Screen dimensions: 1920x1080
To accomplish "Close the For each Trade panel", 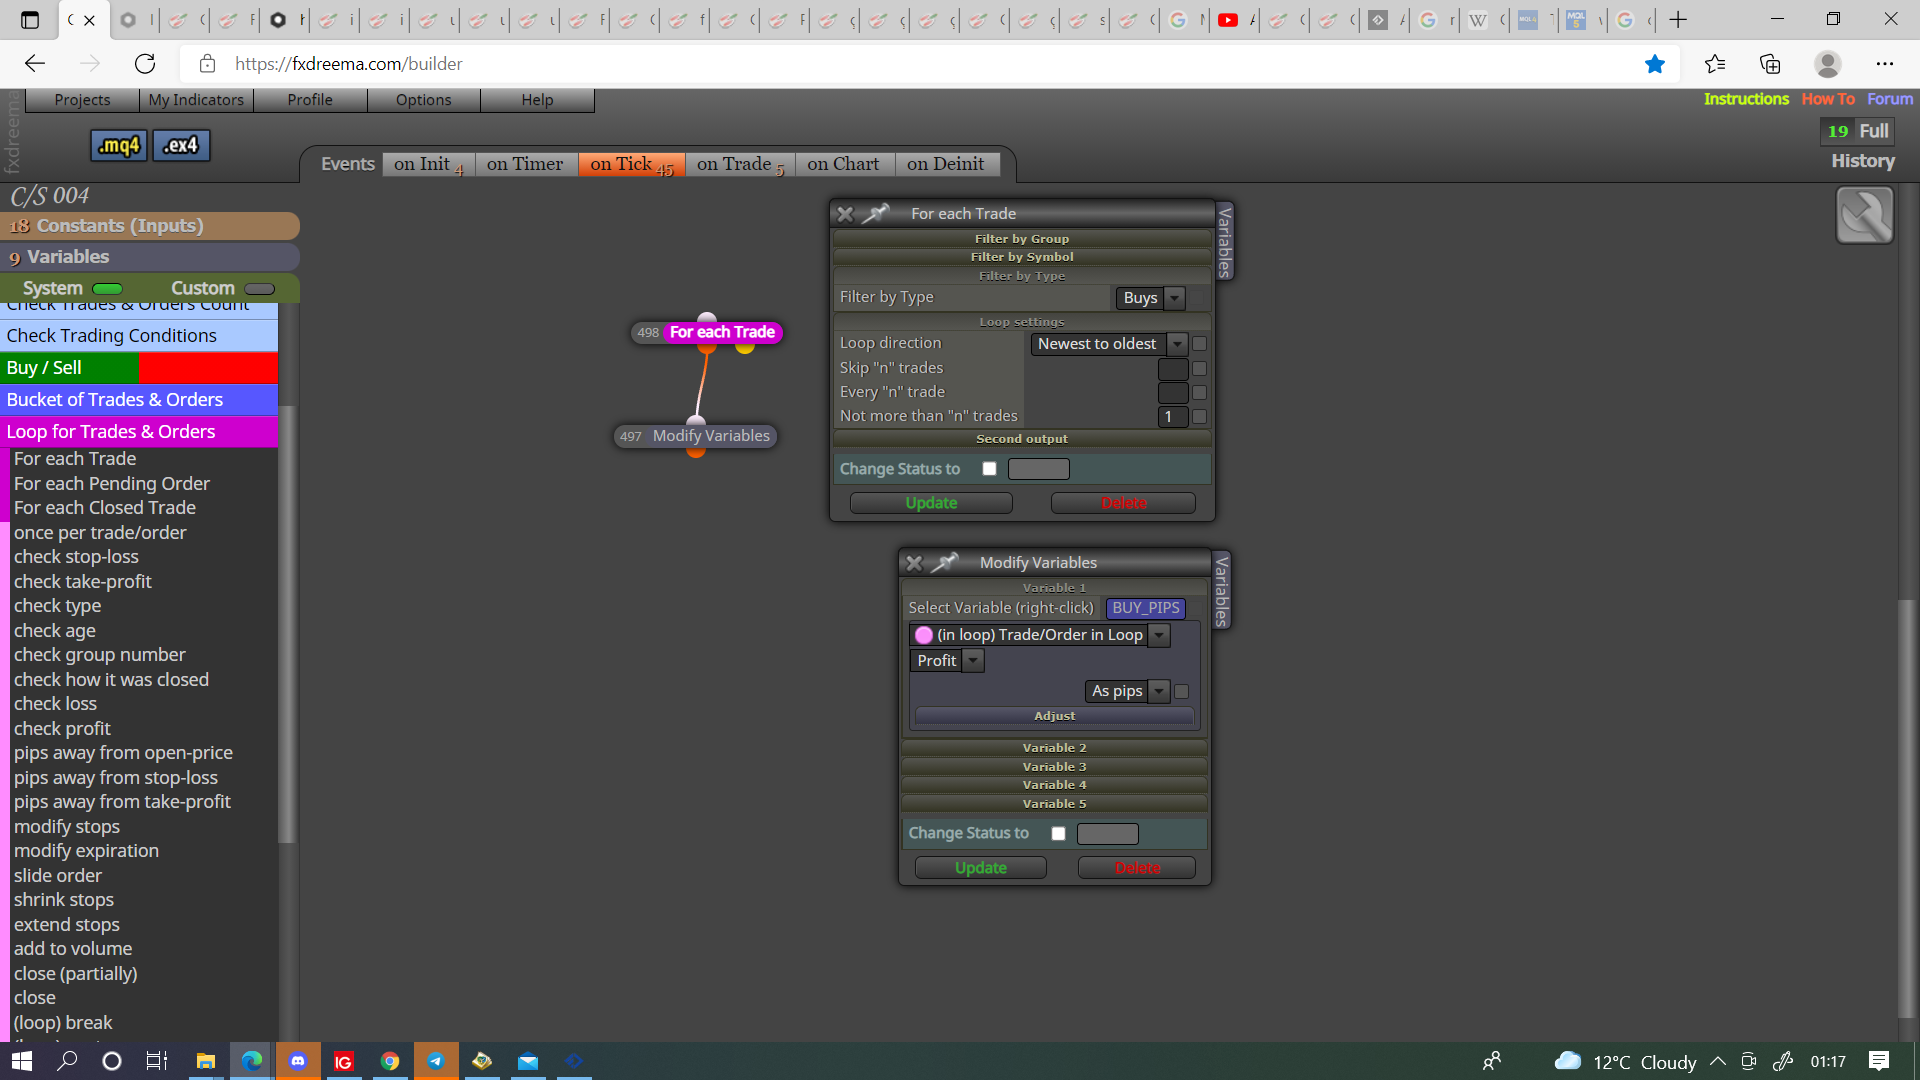I will [845, 214].
